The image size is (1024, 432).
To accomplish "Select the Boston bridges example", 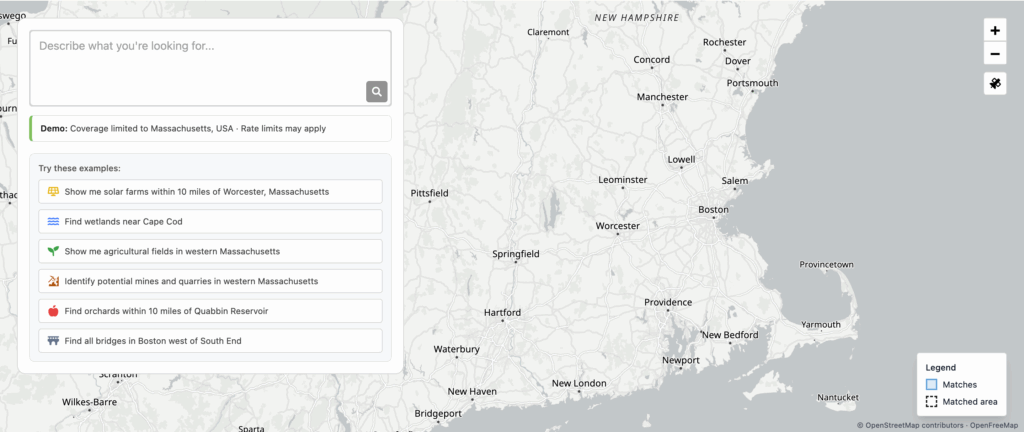I will (x=210, y=341).
